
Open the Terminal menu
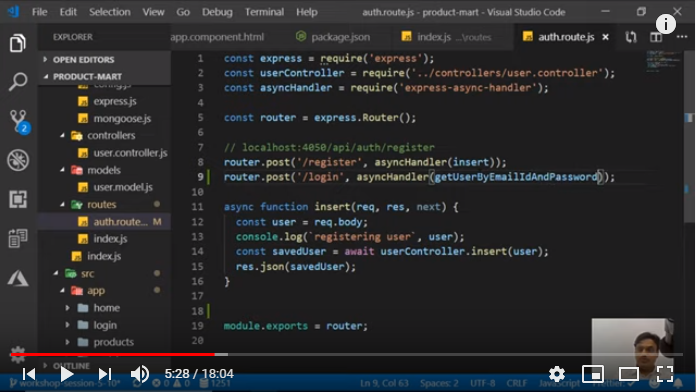264,12
